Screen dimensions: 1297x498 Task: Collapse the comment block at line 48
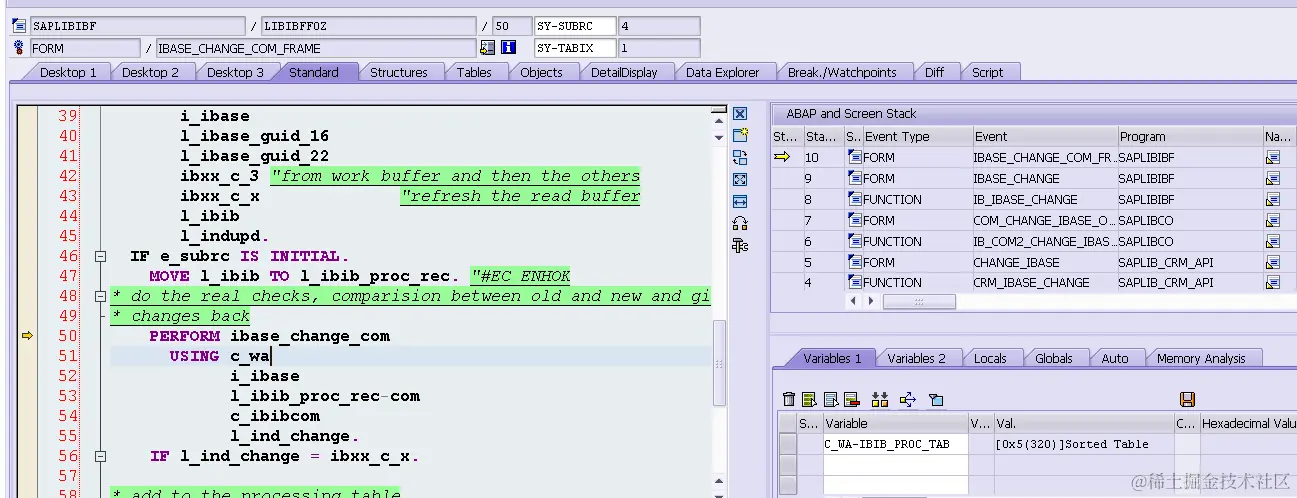coord(100,296)
